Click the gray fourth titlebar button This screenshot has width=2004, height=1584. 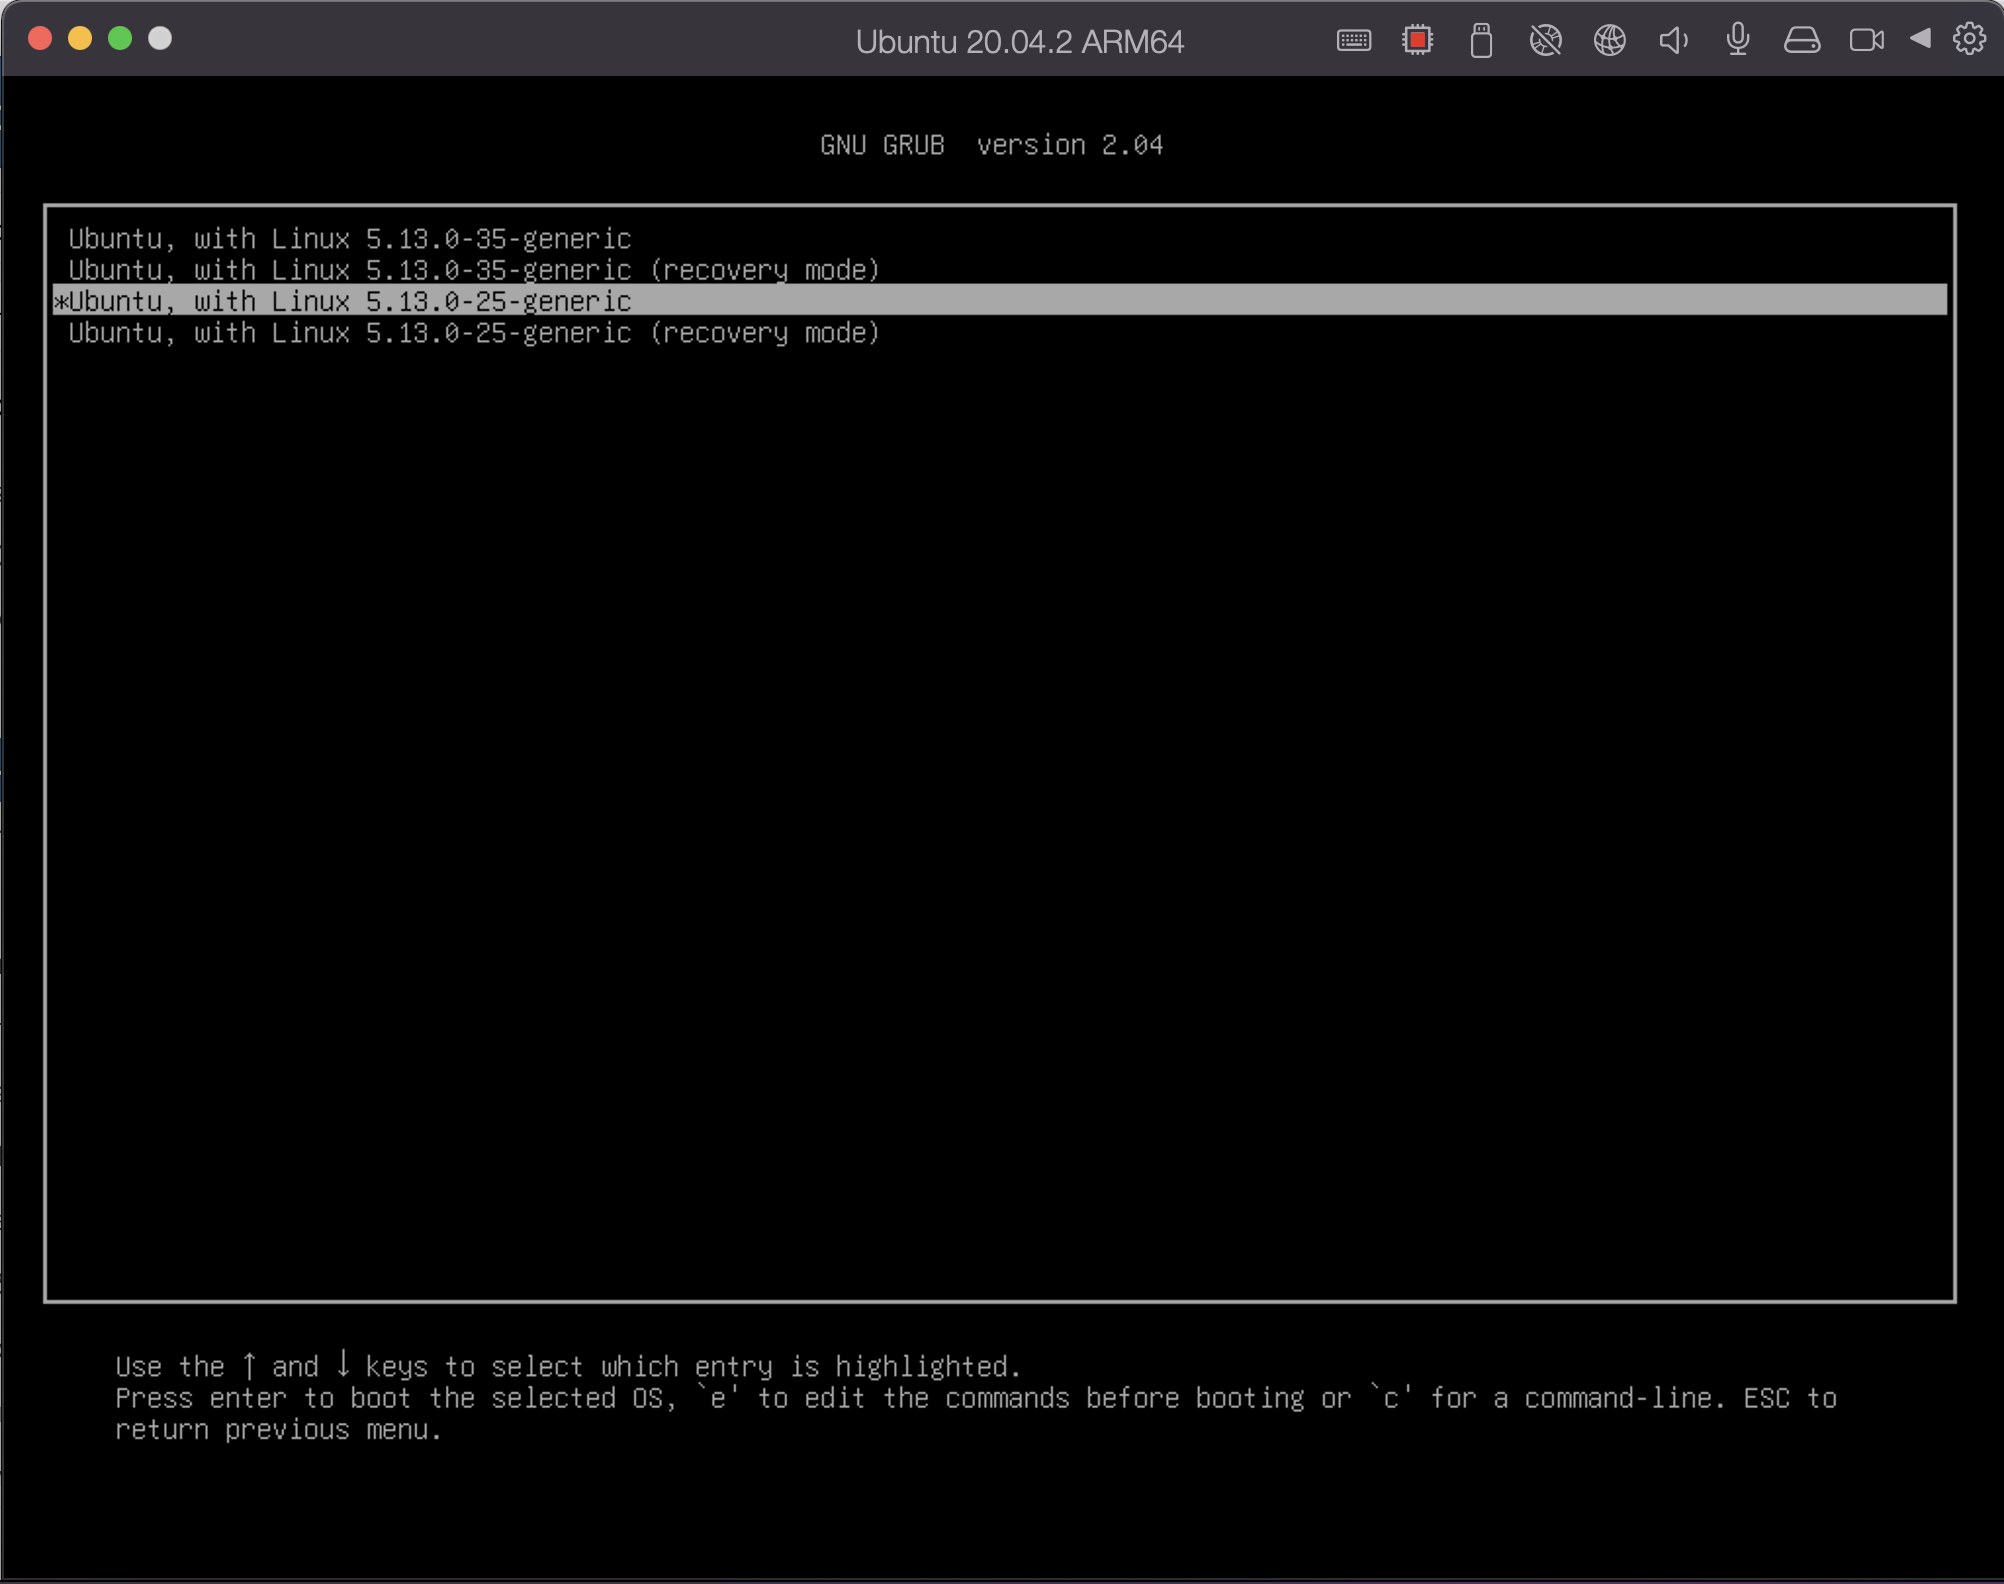(x=160, y=38)
